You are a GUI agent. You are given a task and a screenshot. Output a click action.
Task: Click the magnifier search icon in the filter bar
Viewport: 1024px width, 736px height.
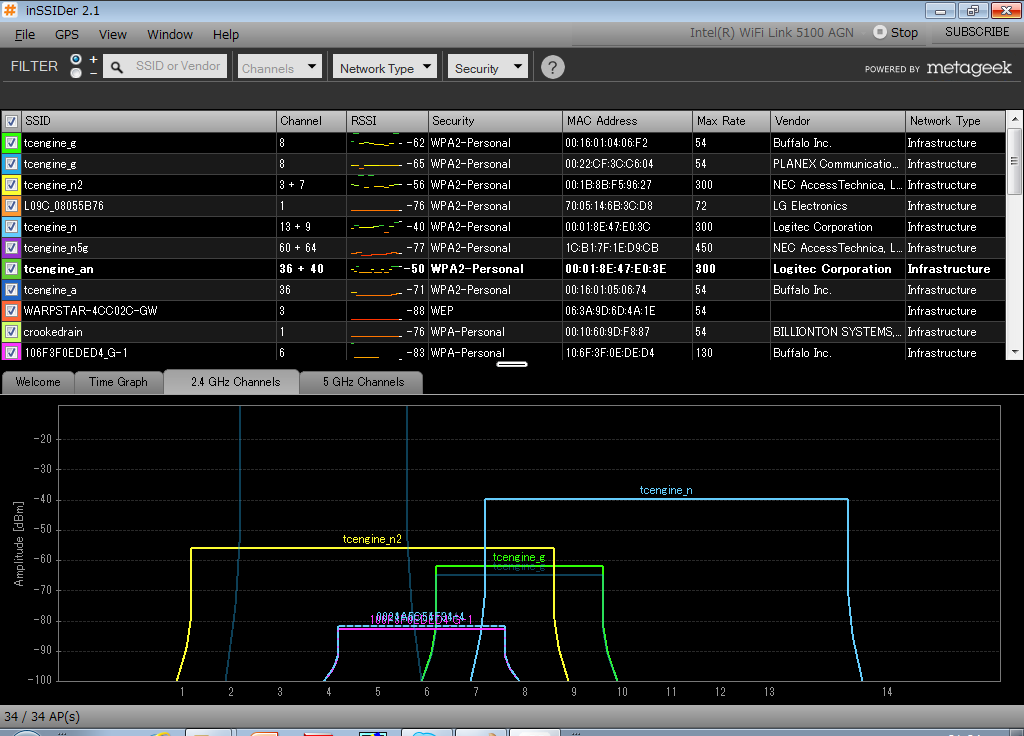[x=117, y=67]
